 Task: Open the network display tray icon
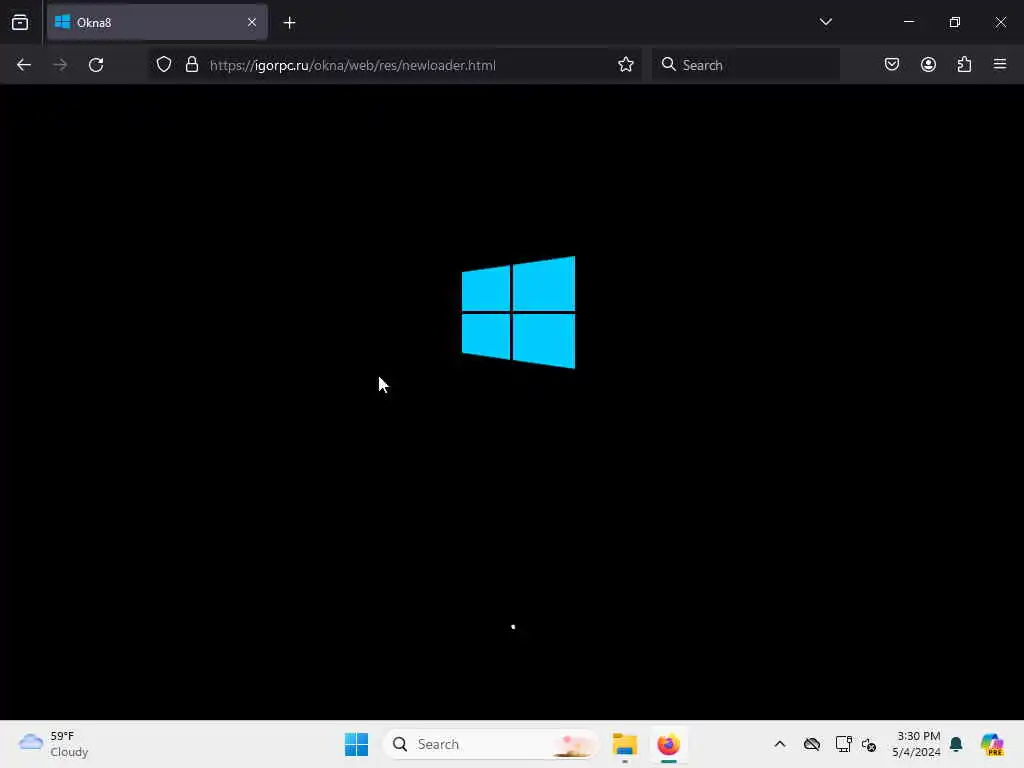click(x=843, y=744)
